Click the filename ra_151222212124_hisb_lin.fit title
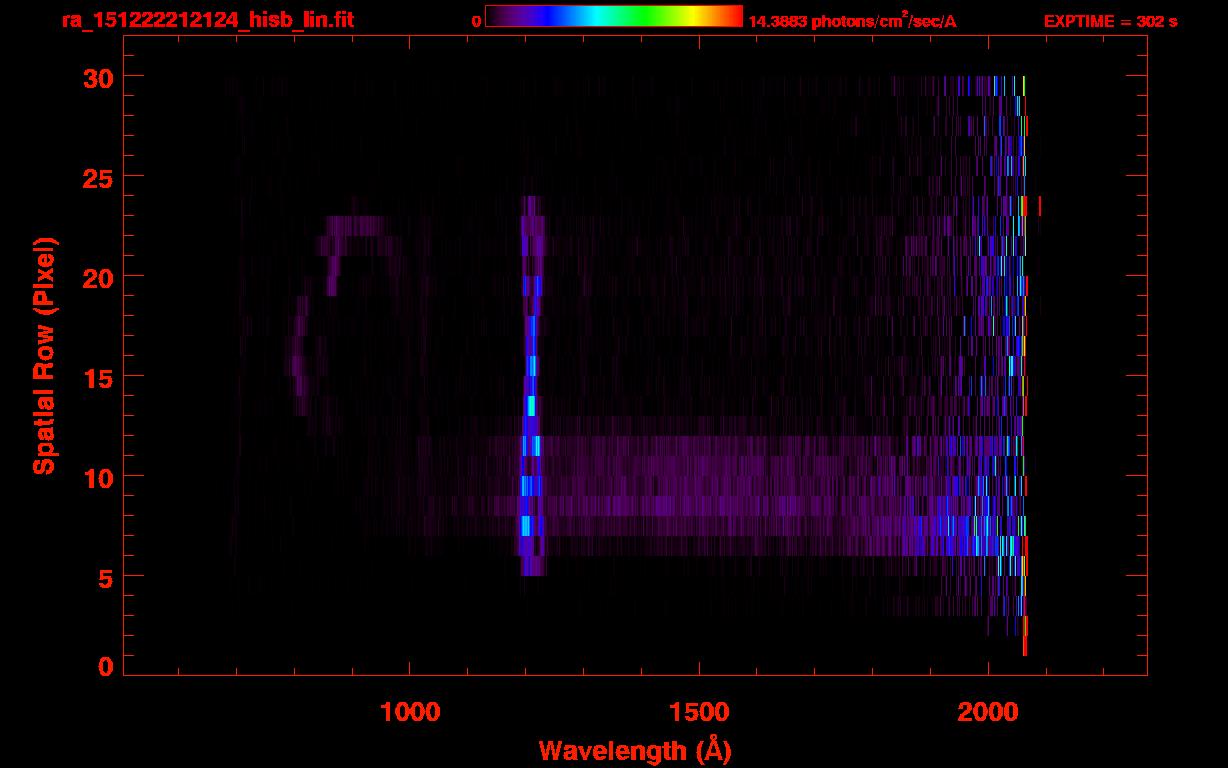 pyautogui.click(x=207, y=19)
